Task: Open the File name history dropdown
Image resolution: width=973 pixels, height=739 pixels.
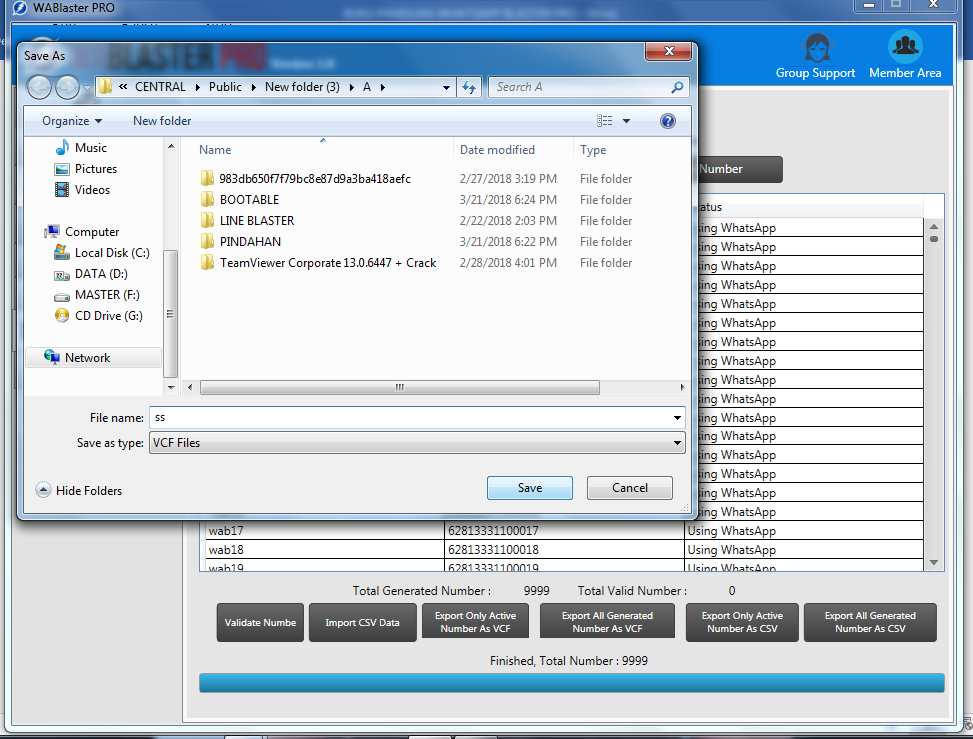Action: 677,417
